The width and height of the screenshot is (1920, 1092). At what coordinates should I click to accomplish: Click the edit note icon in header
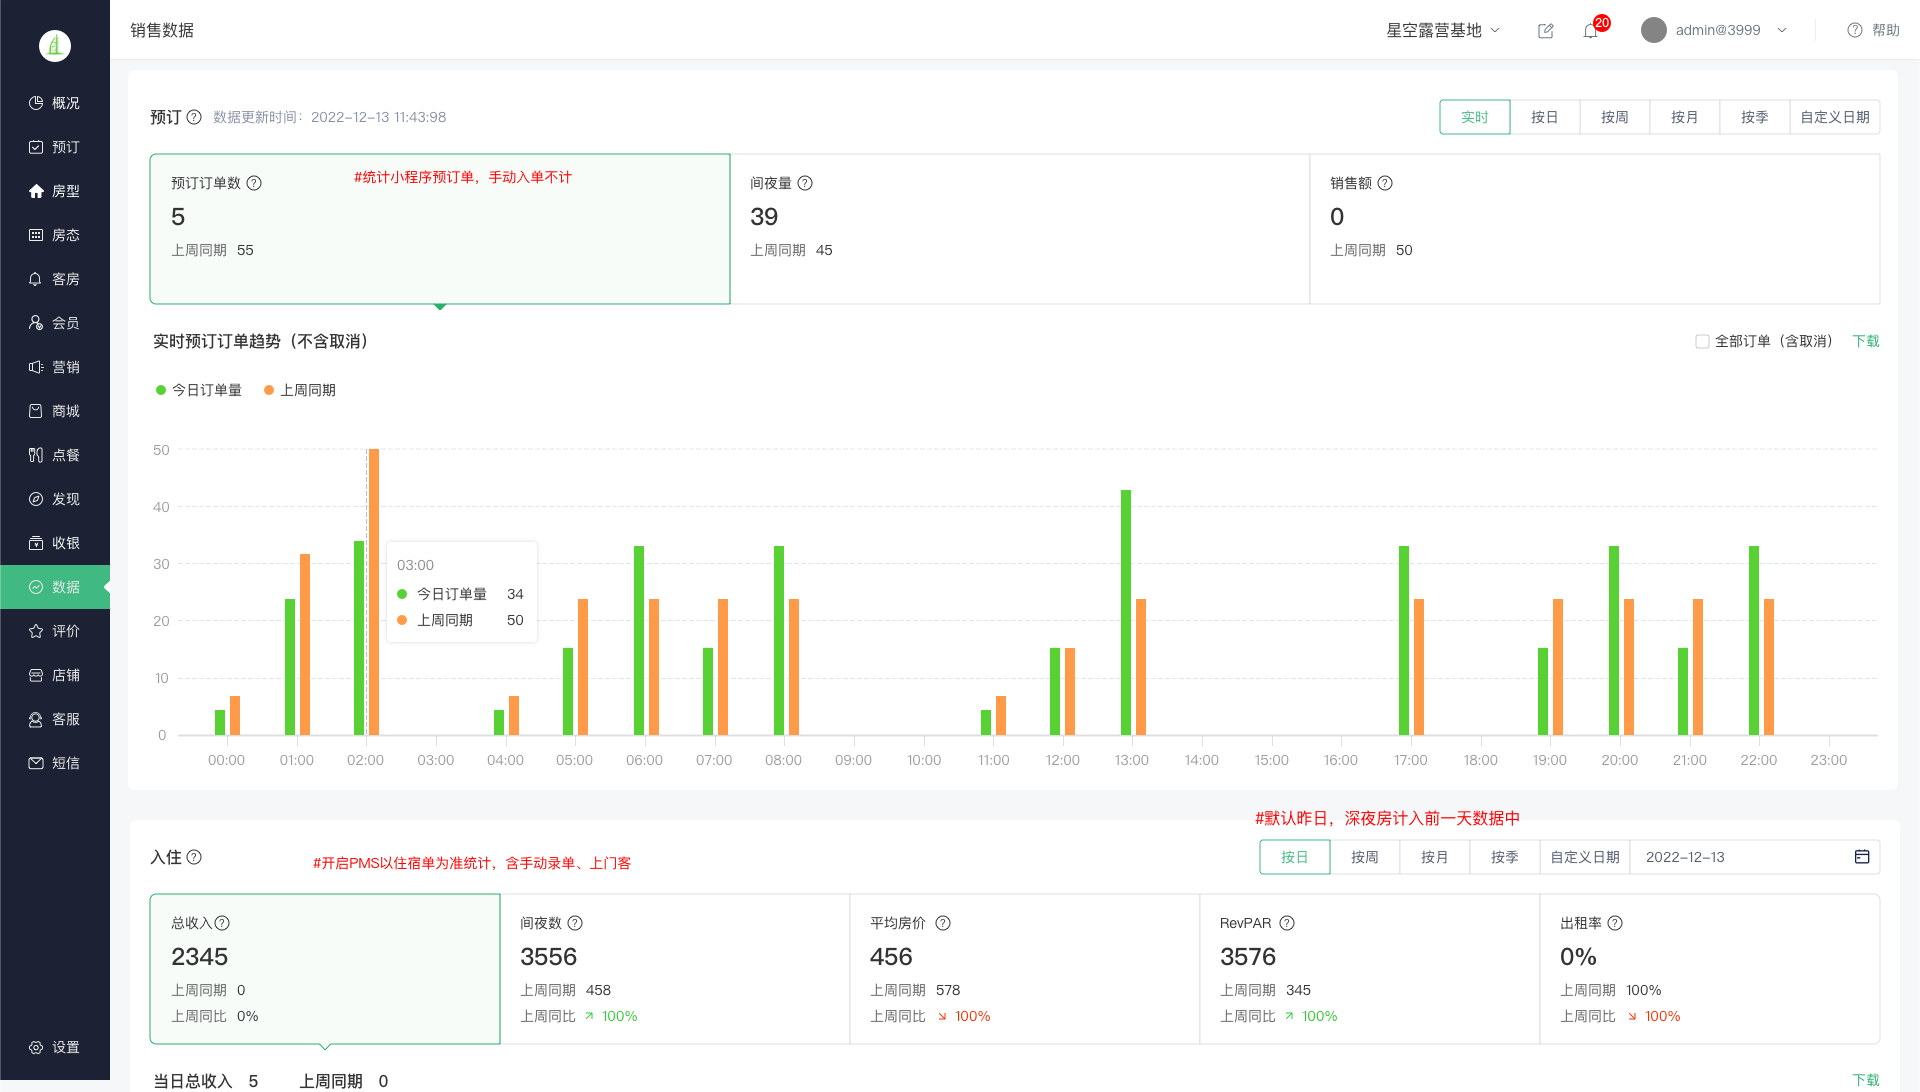[x=1545, y=31]
